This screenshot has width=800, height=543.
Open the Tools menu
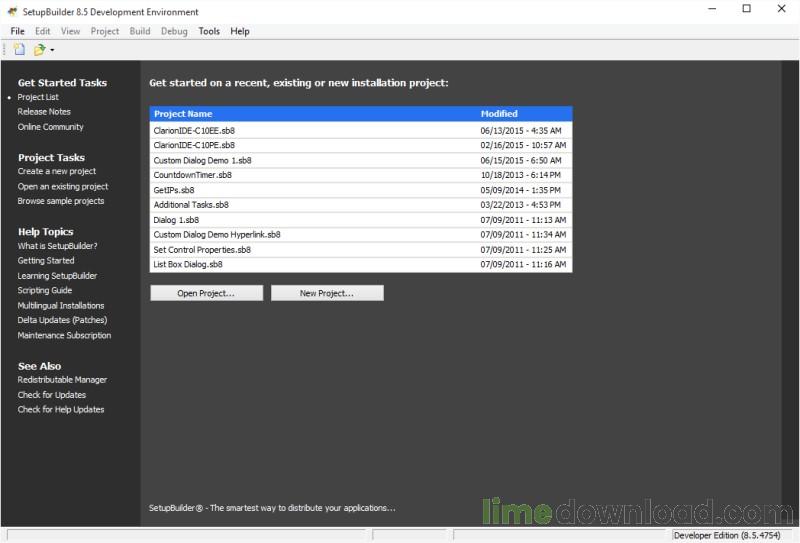click(x=209, y=31)
